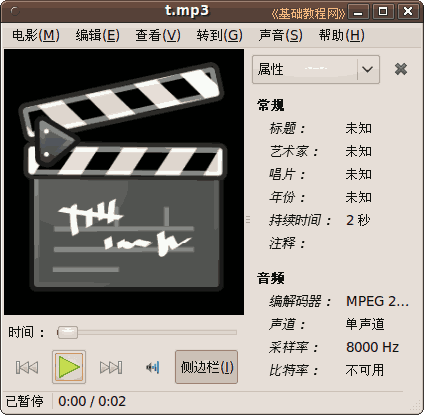Maximize the t.mp3 window

(x=383, y=12)
